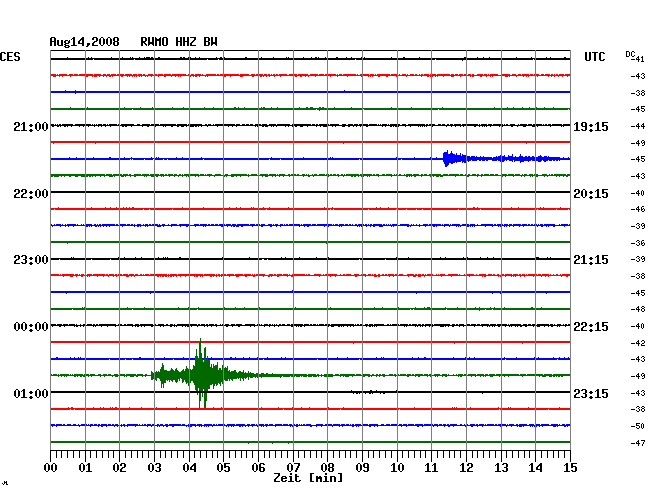This screenshot has width=650, height=494.
Task: Click the DC value -47
Action: coord(638,443)
